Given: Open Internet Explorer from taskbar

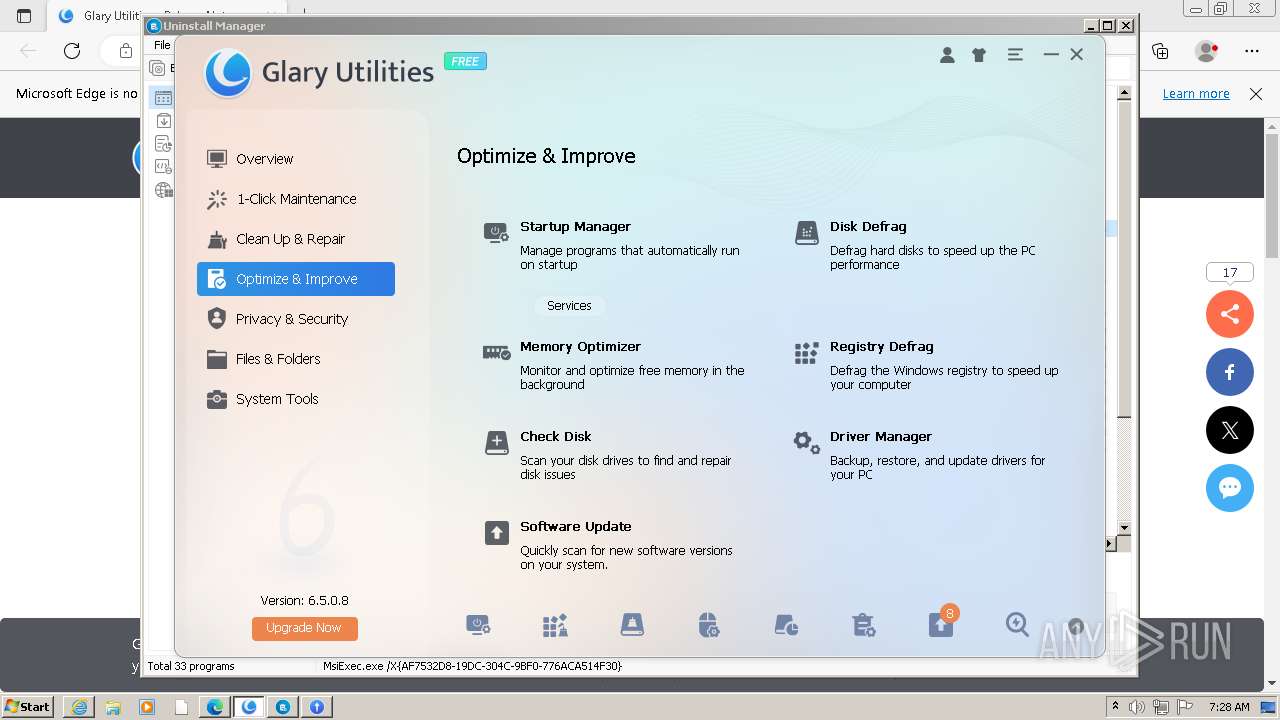Looking at the screenshot, I should (x=78, y=707).
